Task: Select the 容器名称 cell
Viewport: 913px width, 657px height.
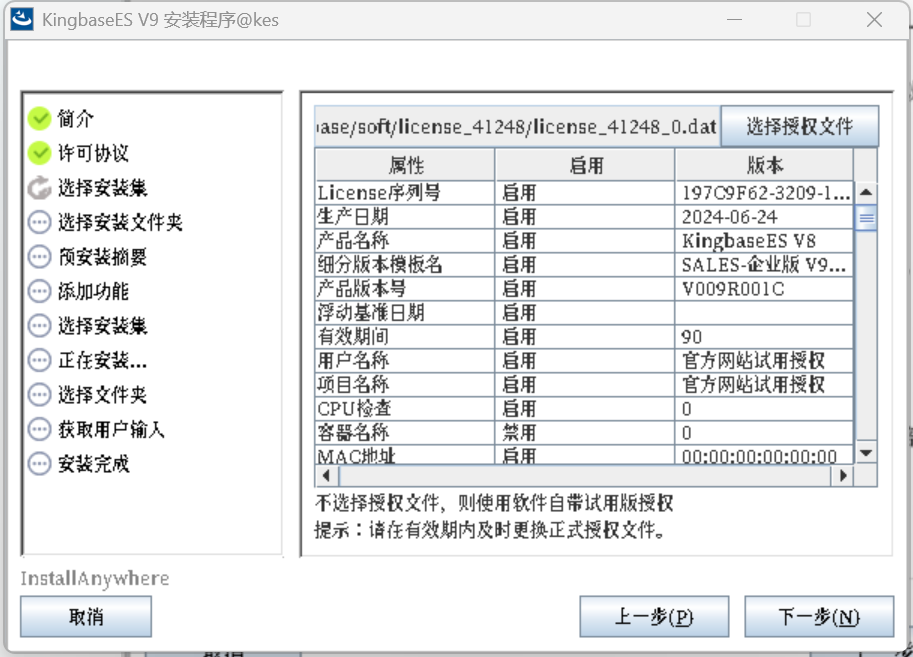Action: 405,433
